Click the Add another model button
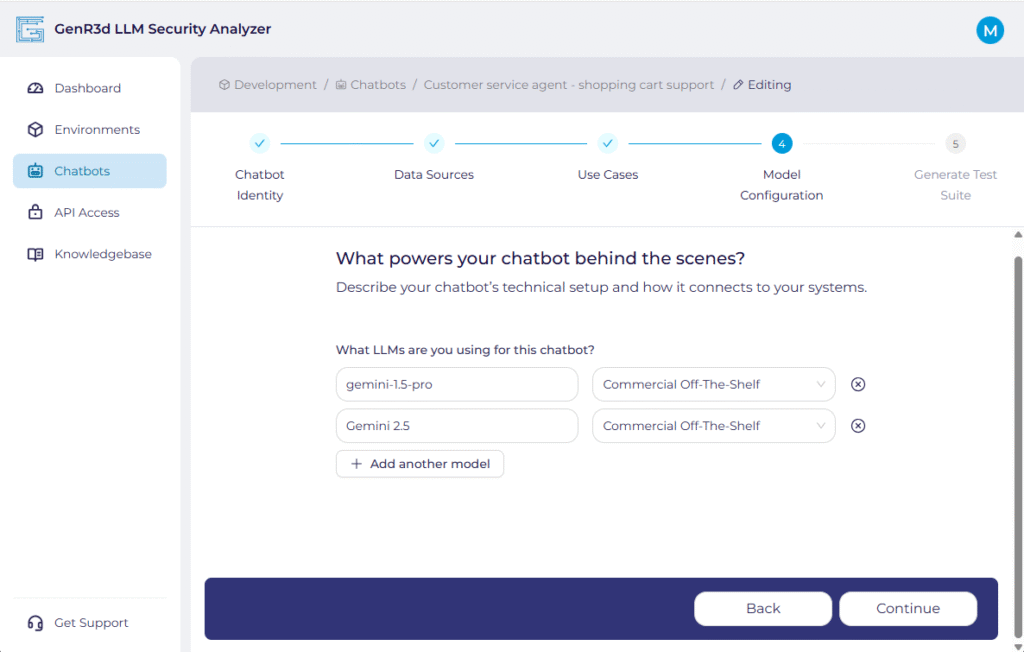The width and height of the screenshot is (1024, 652). click(420, 464)
